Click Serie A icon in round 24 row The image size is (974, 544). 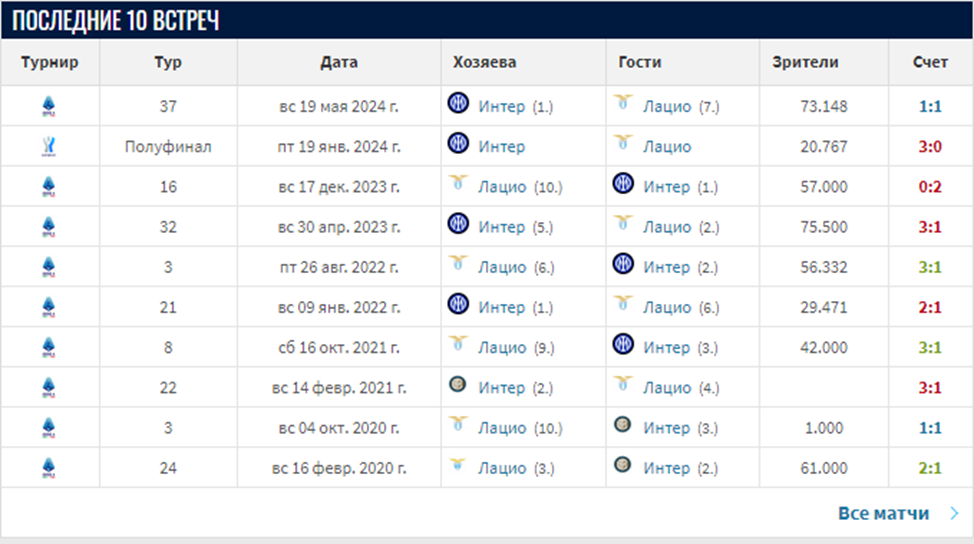click(49, 467)
